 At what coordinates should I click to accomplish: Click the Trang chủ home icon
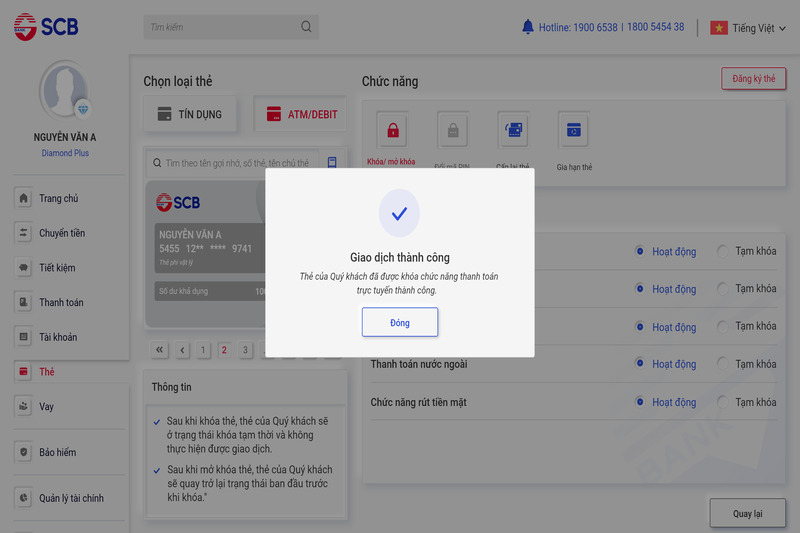tap(23, 198)
